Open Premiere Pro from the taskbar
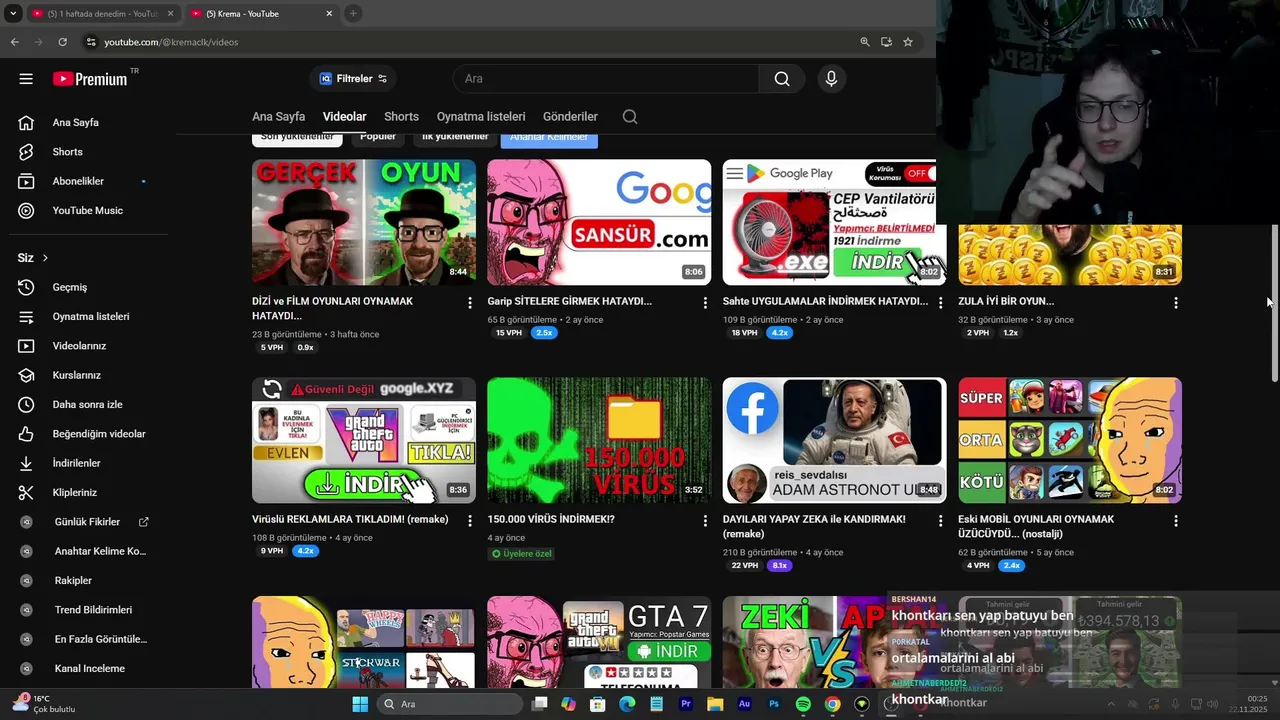Image resolution: width=1280 pixels, height=720 pixels. coord(686,704)
